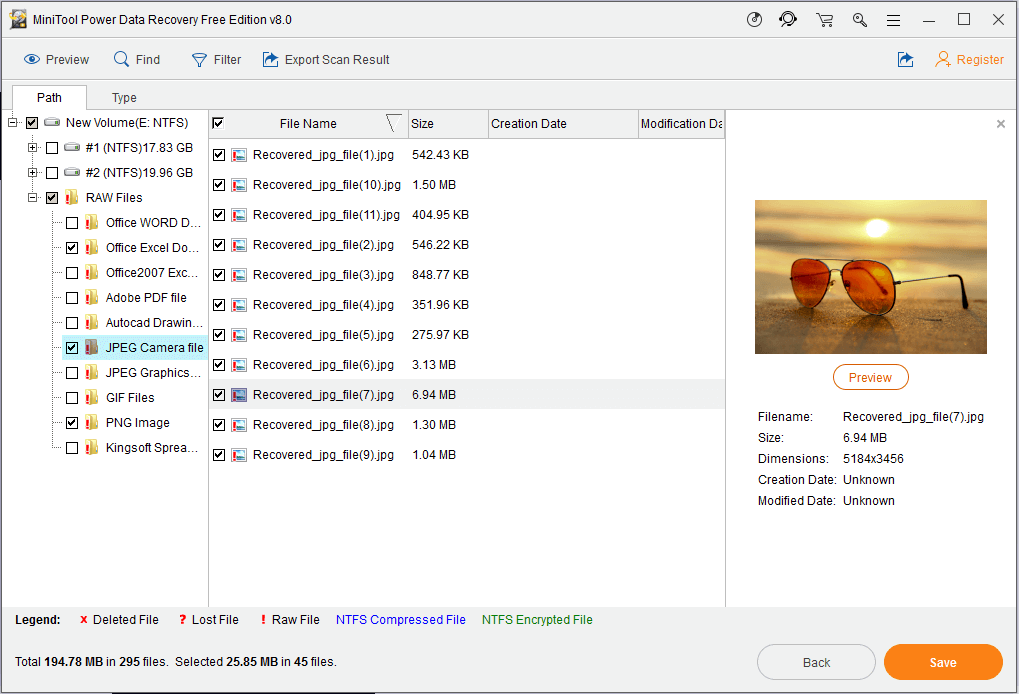Click the JPEG Camera file folder icon
This screenshot has height=694, width=1019.
click(92, 348)
